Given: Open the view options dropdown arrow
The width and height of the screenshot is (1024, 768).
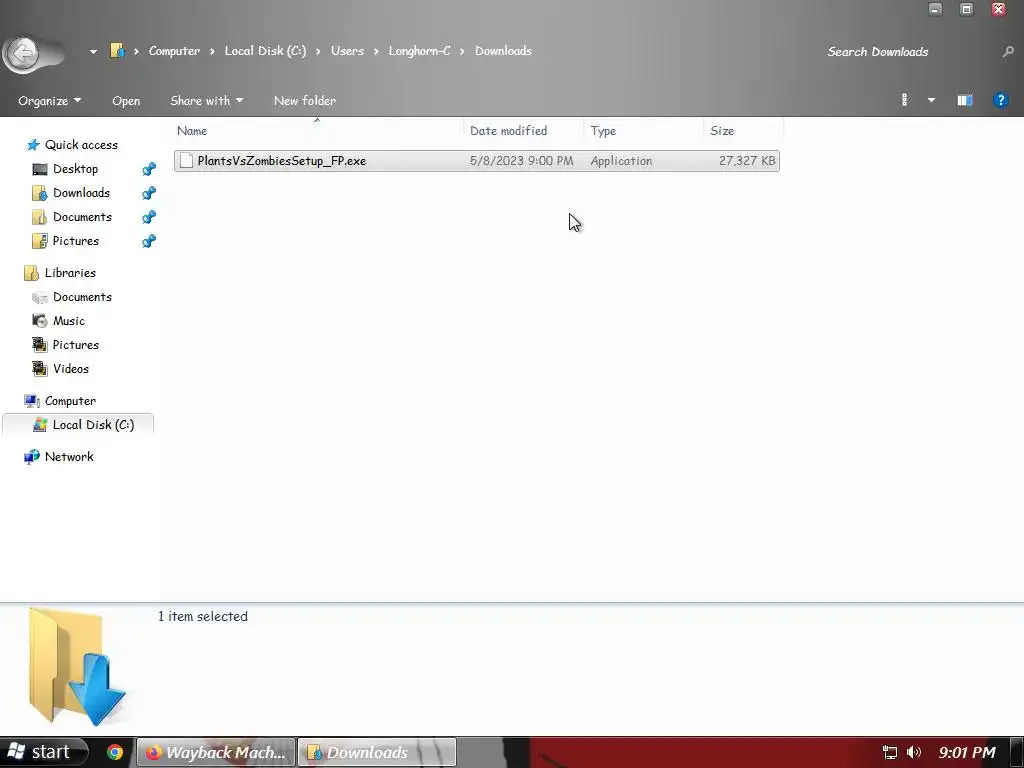Looking at the screenshot, I should [x=931, y=100].
